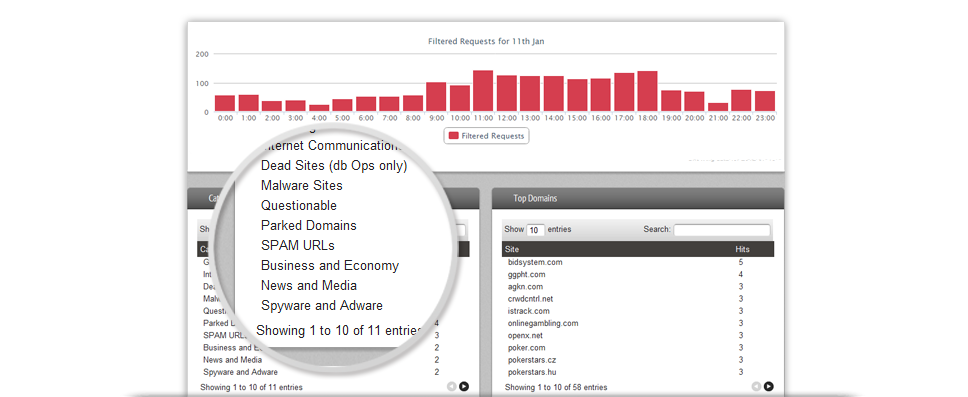Select the bidsystem.com row
The width and height of the screenshot is (968, 397).
[638, 262]
